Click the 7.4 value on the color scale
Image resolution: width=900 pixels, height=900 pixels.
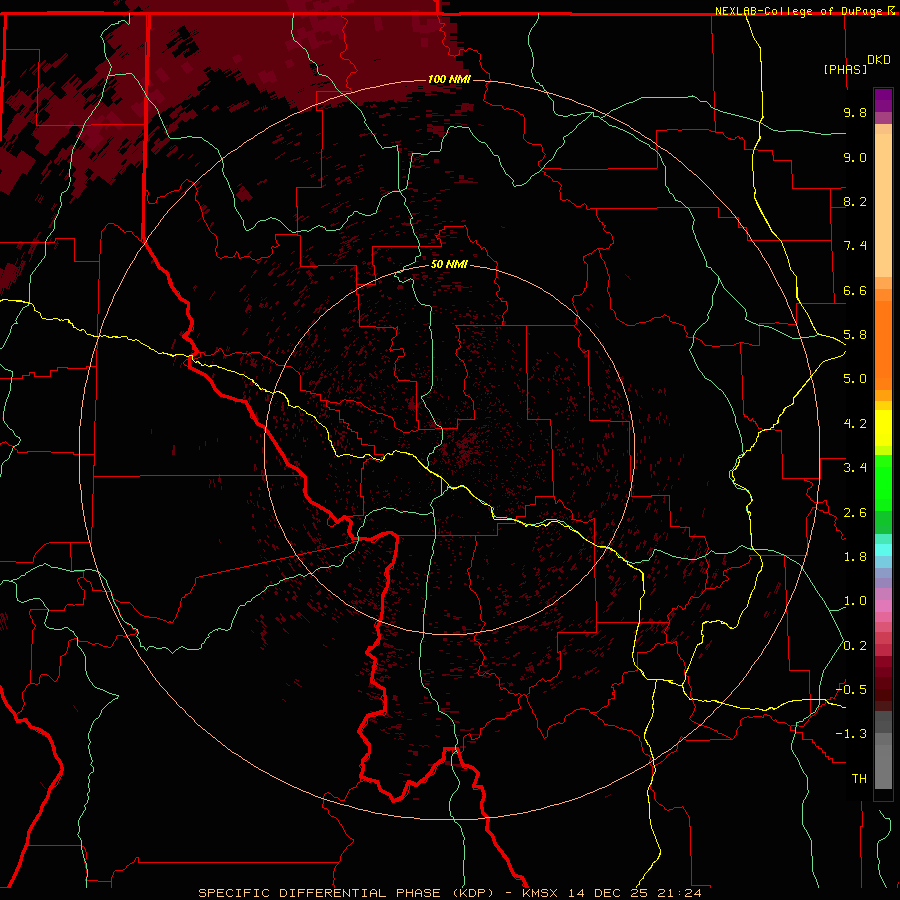tap(855, 246)
